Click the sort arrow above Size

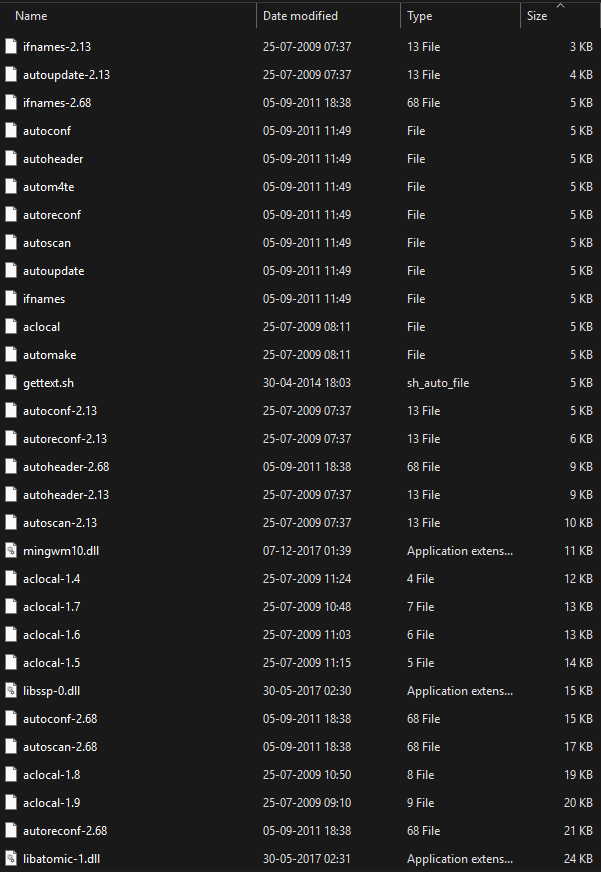point(560,6)
